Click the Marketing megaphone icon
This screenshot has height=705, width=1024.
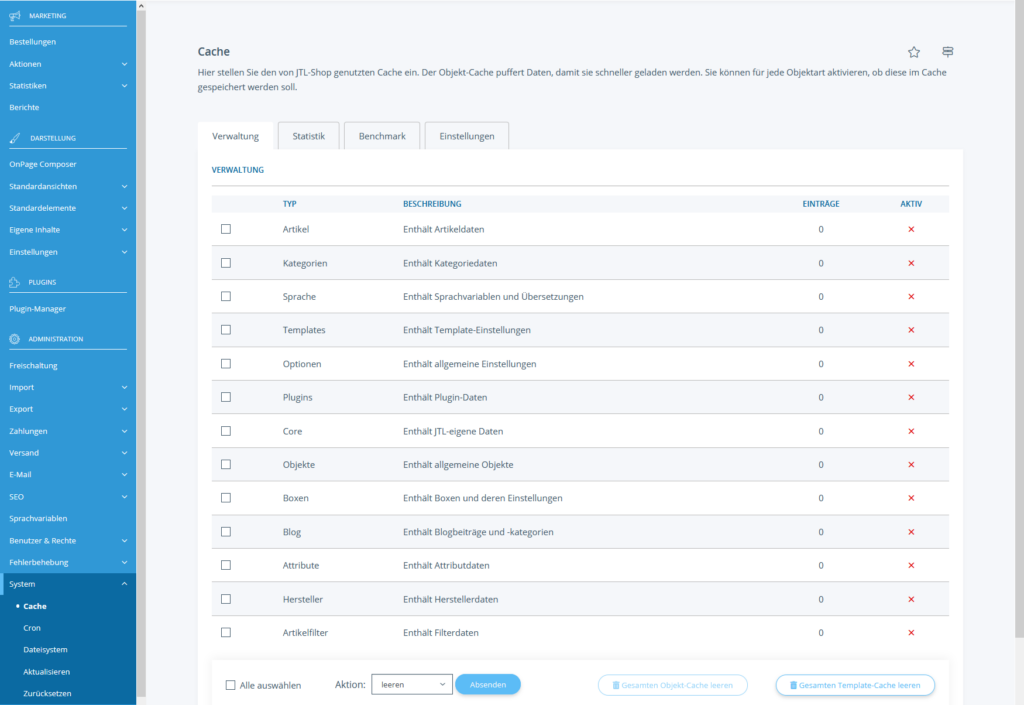[x=15, y=16]
